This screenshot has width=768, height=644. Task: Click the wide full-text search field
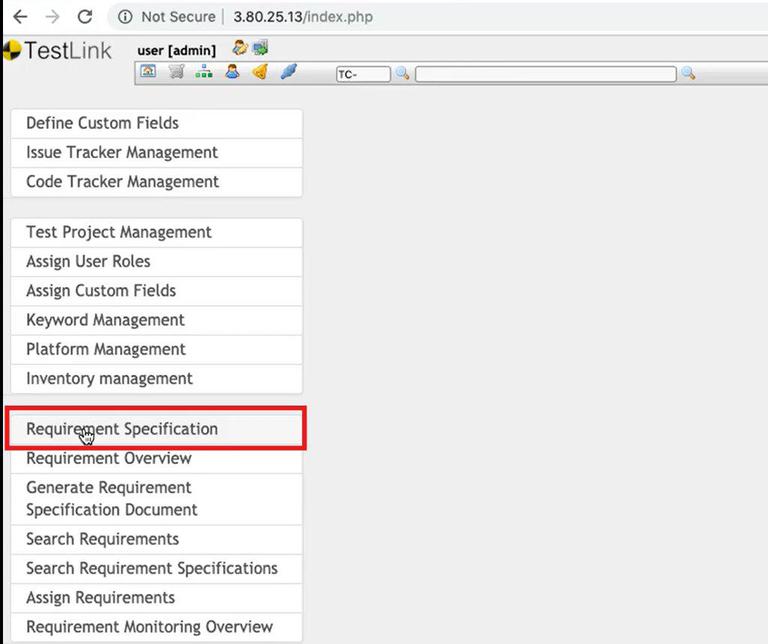[546, 74]
